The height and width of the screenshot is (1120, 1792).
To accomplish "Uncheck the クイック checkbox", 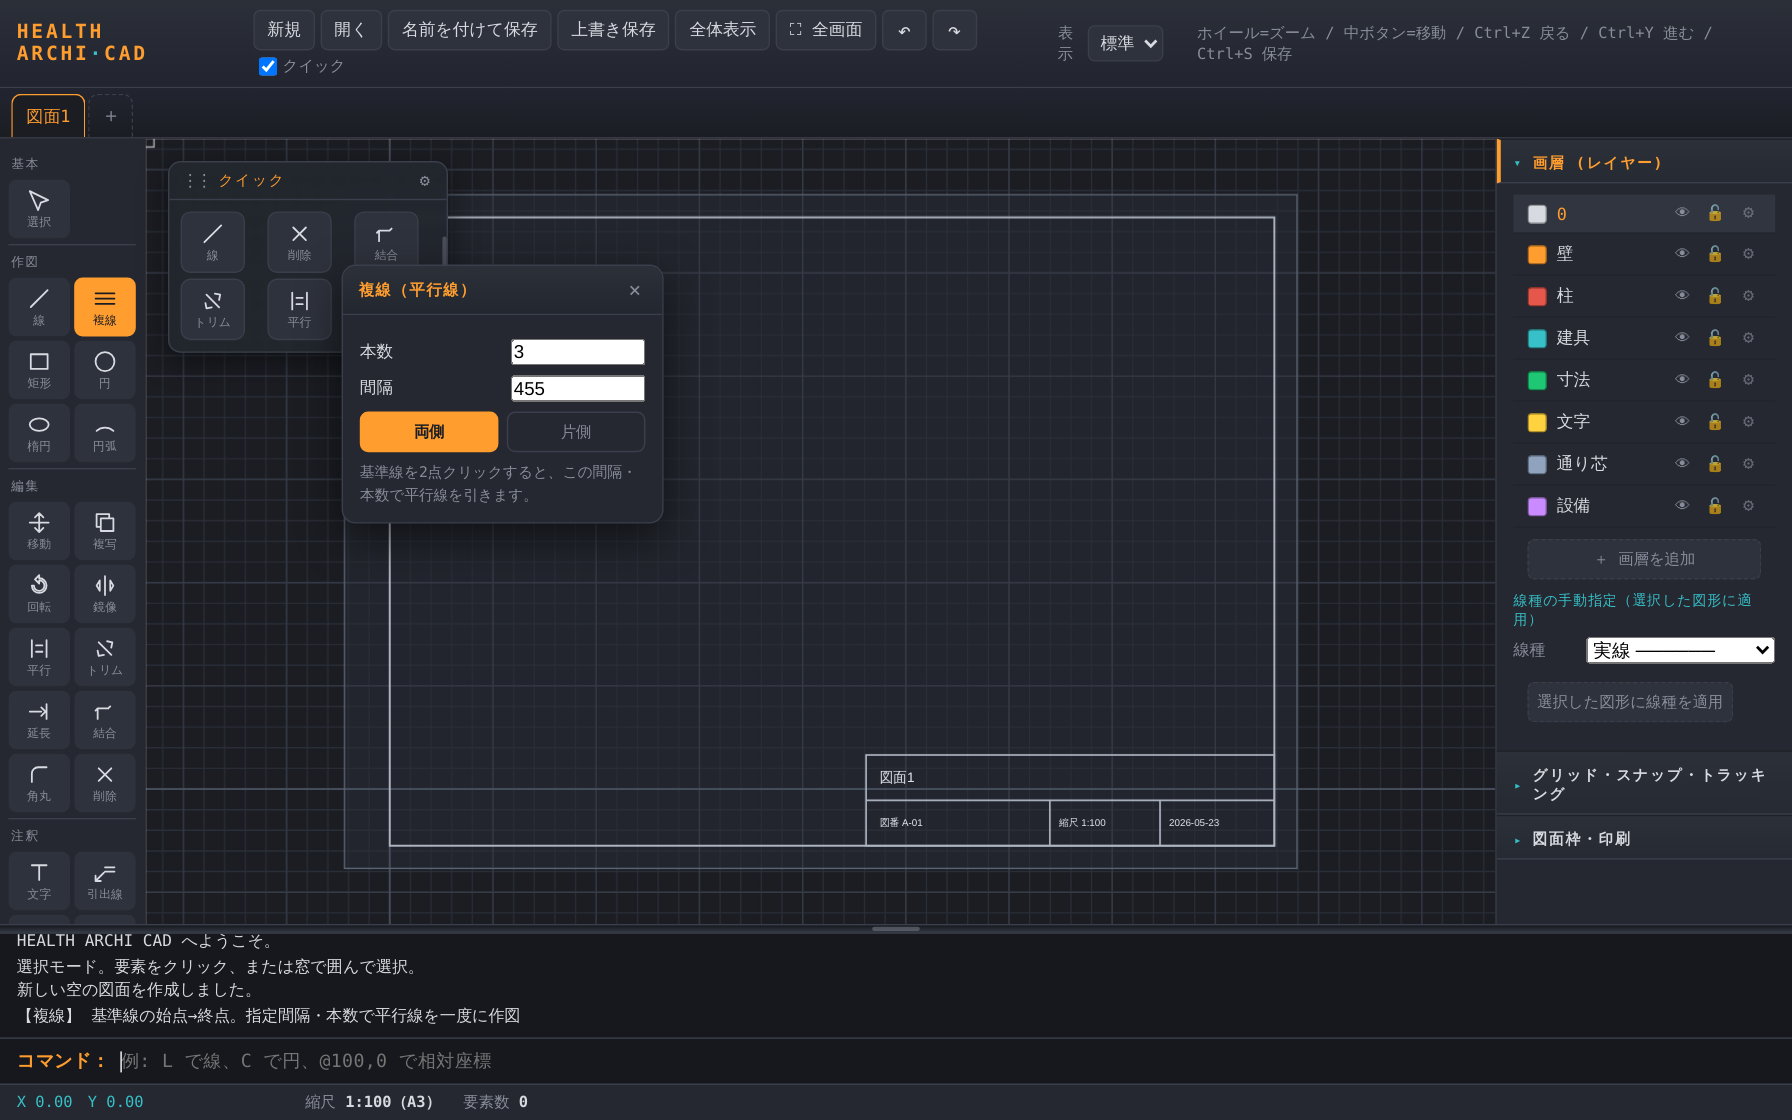I will coord(268,66).
